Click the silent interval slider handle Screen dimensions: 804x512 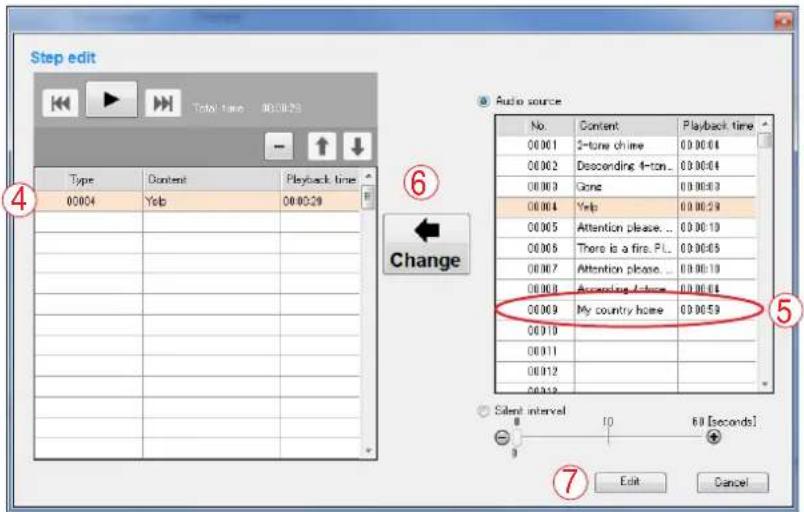coord(517,437)
